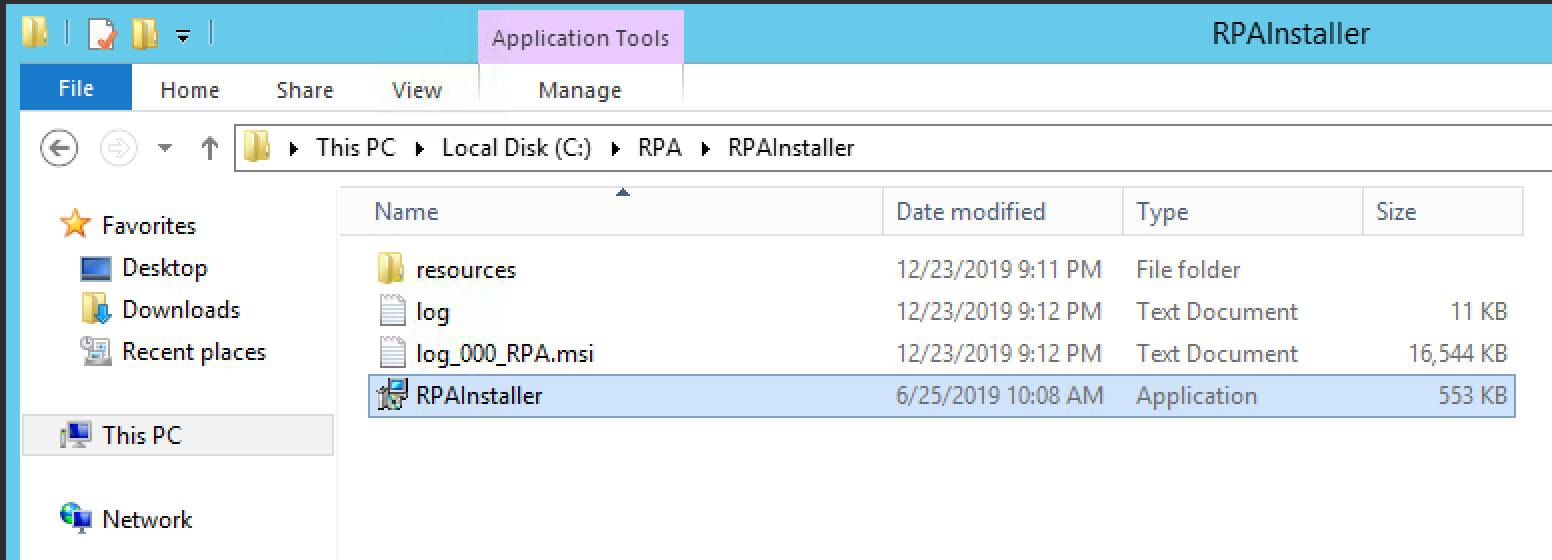Screen dimensions: 1552x560
Task: Open the Customize Quick Access Toolbar arrow
Action: (x=183, y=36)
